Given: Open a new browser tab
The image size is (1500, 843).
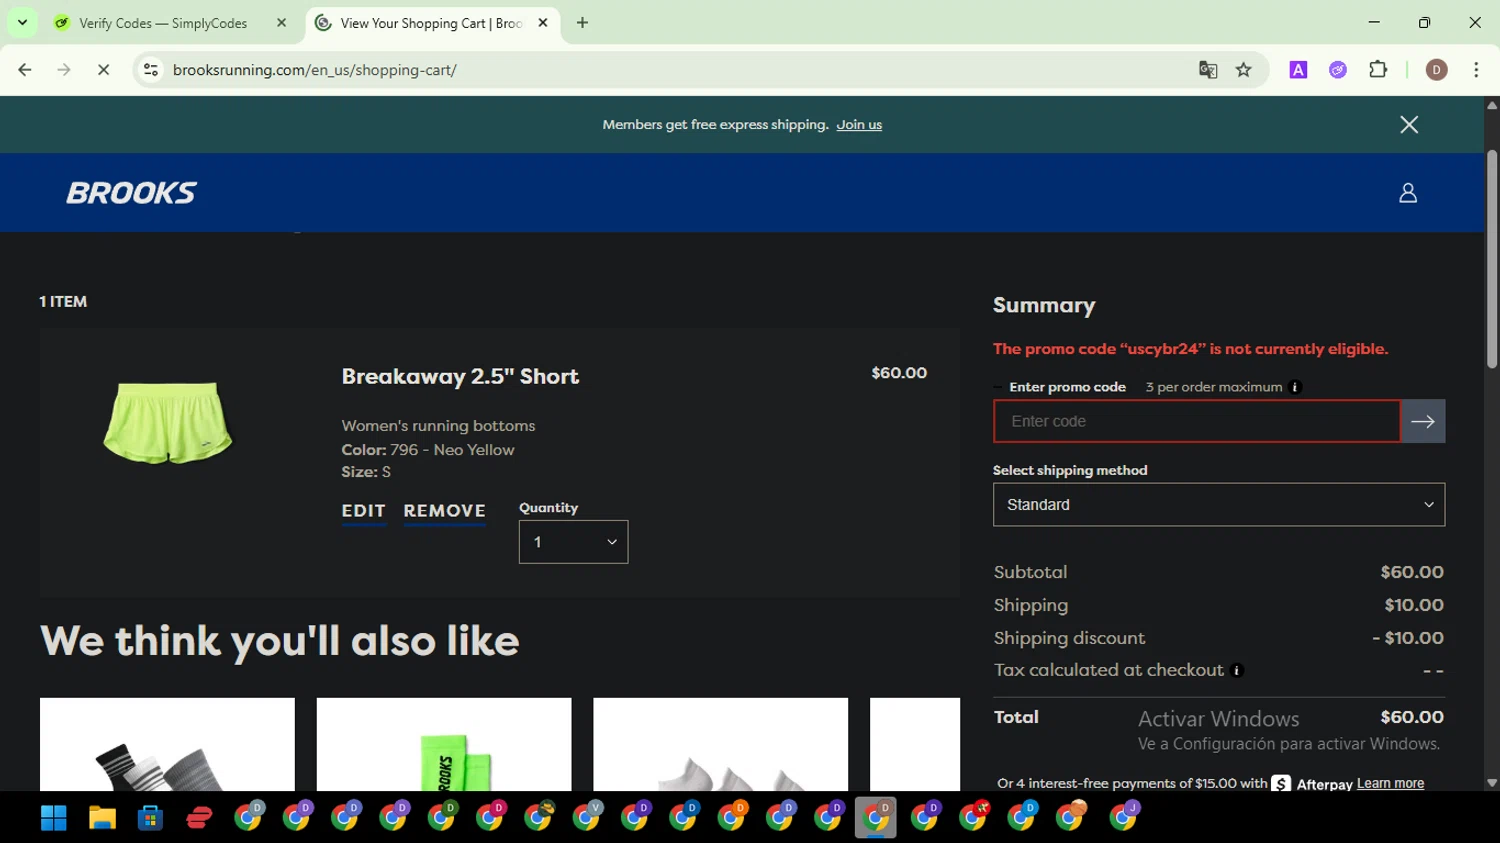Looking at the screenshot, I should tap(582, 23).
